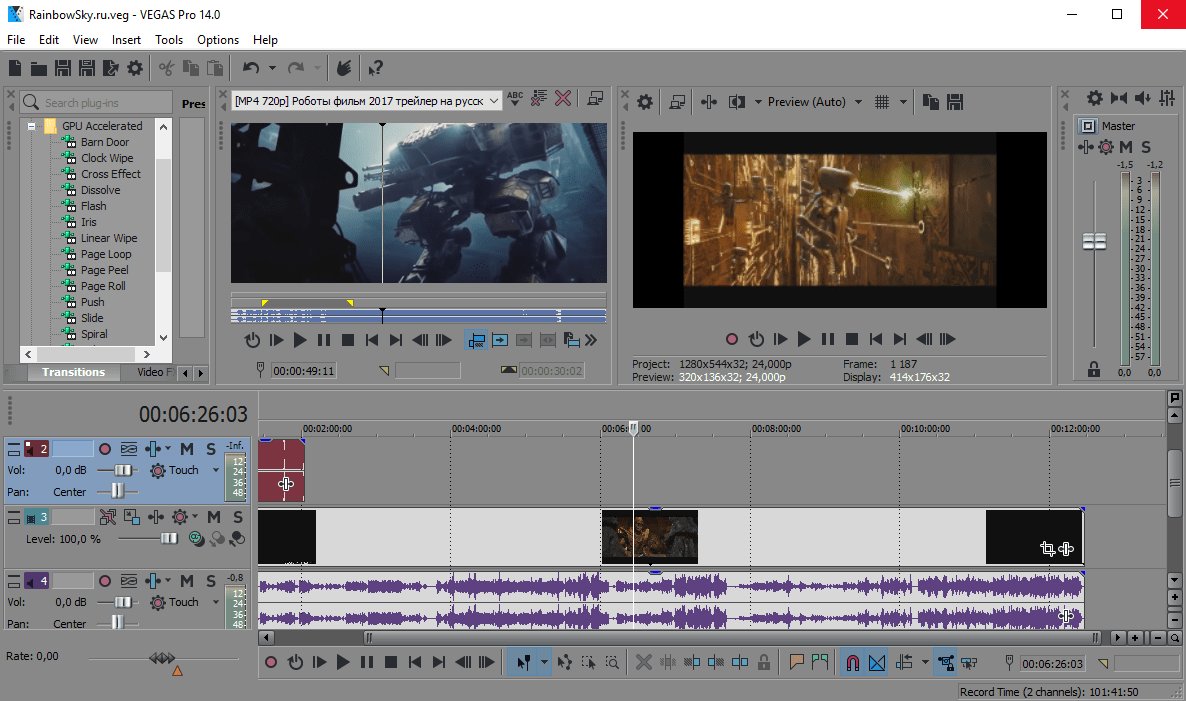This screenshot has height=701, width=1186.
Task: Arm audio track 4 for recording
Action: tap(104, 581)
